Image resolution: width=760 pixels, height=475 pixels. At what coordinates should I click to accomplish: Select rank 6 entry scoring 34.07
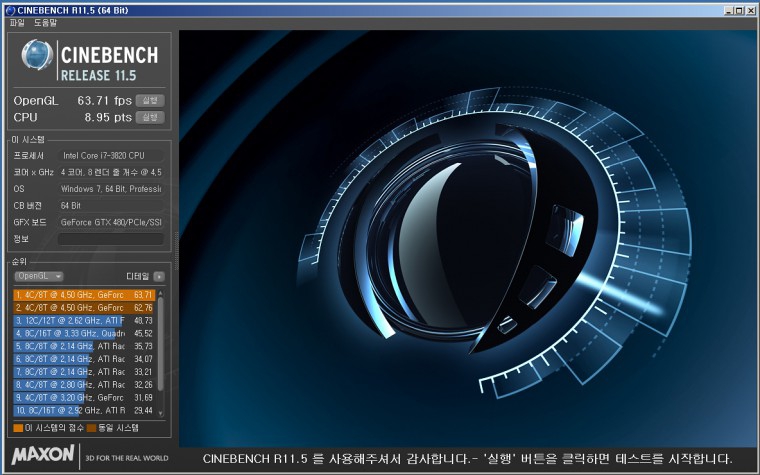click(x=84, y=359)
